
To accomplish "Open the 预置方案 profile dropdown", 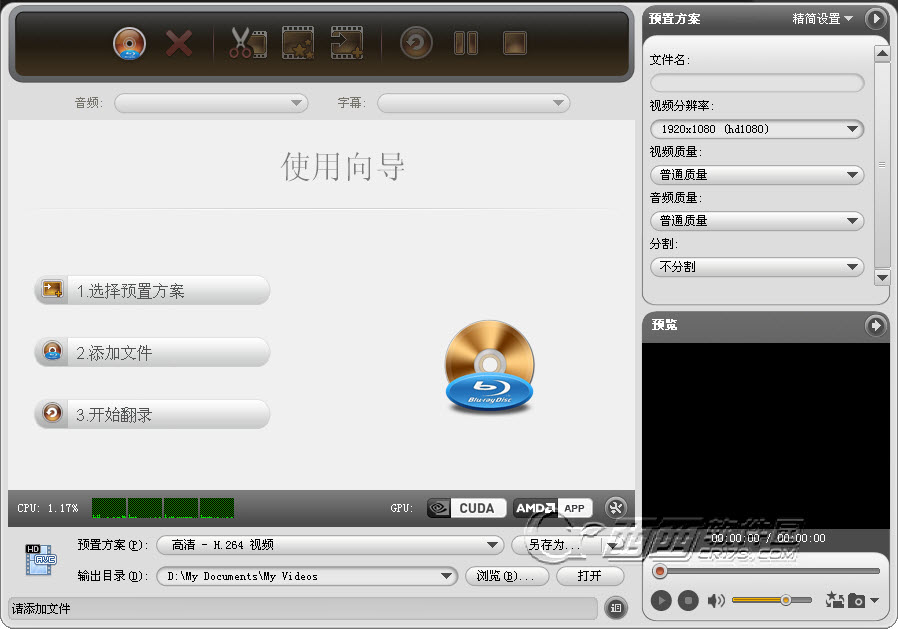I will pyautogui.click(x=330, y=545).
